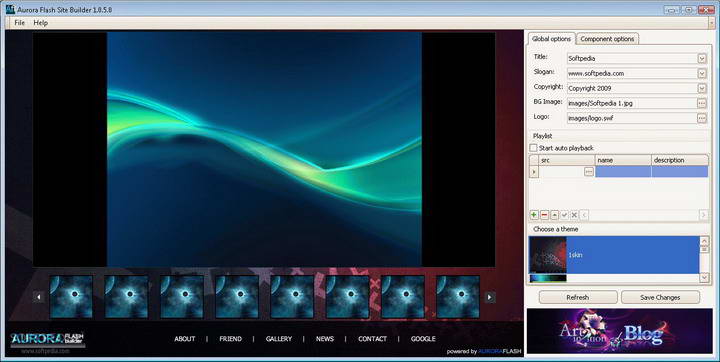Click the playlist src column header

[567, 160]
